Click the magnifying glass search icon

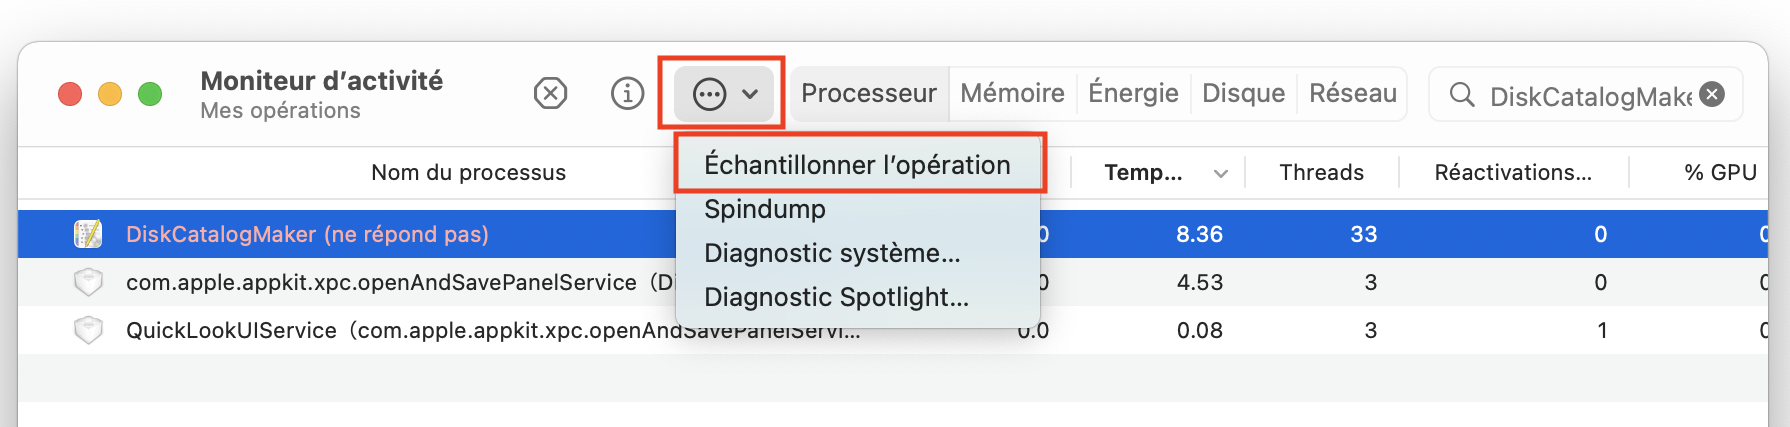[x=1461, y=95]
